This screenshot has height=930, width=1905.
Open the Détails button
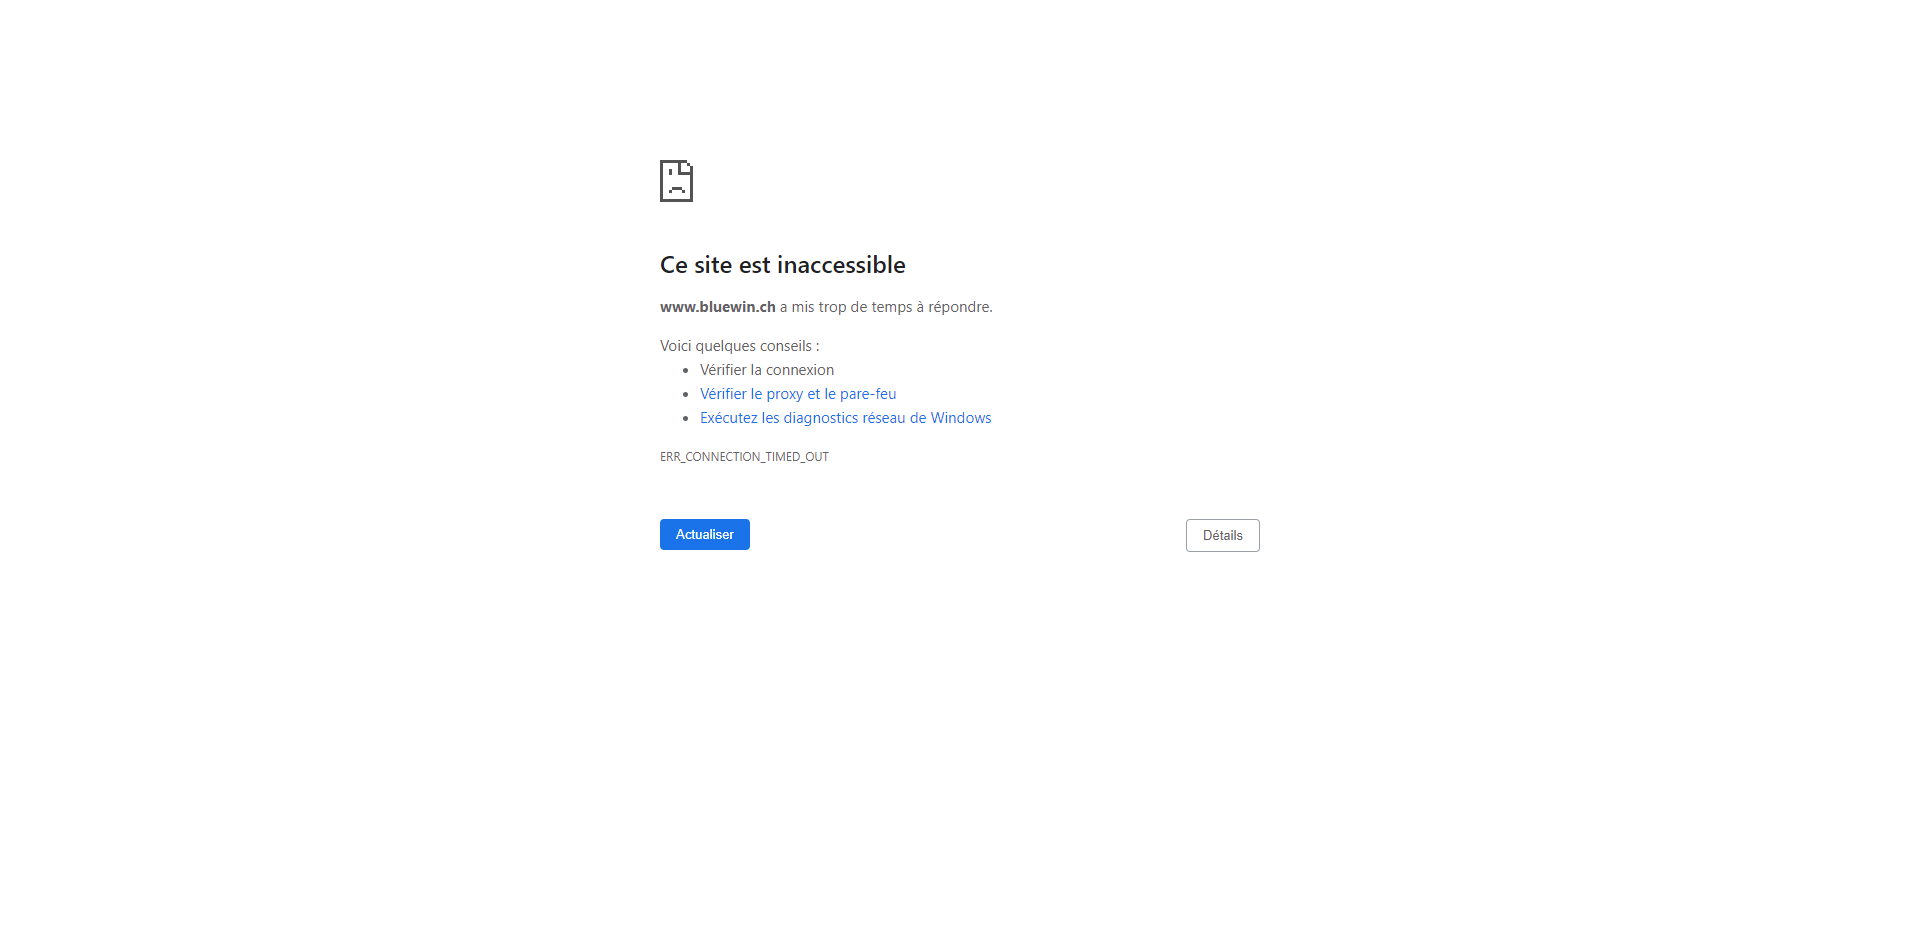[1222, 536]
